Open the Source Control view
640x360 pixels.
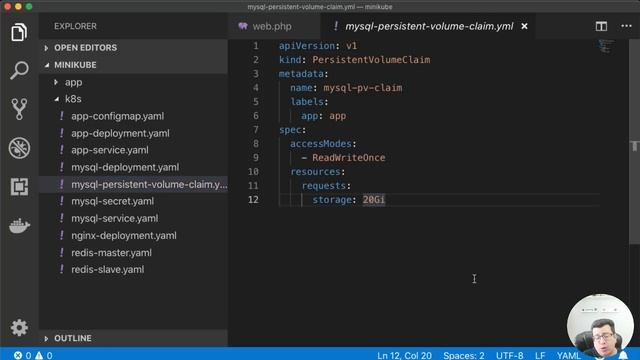(x=19, y=109)
